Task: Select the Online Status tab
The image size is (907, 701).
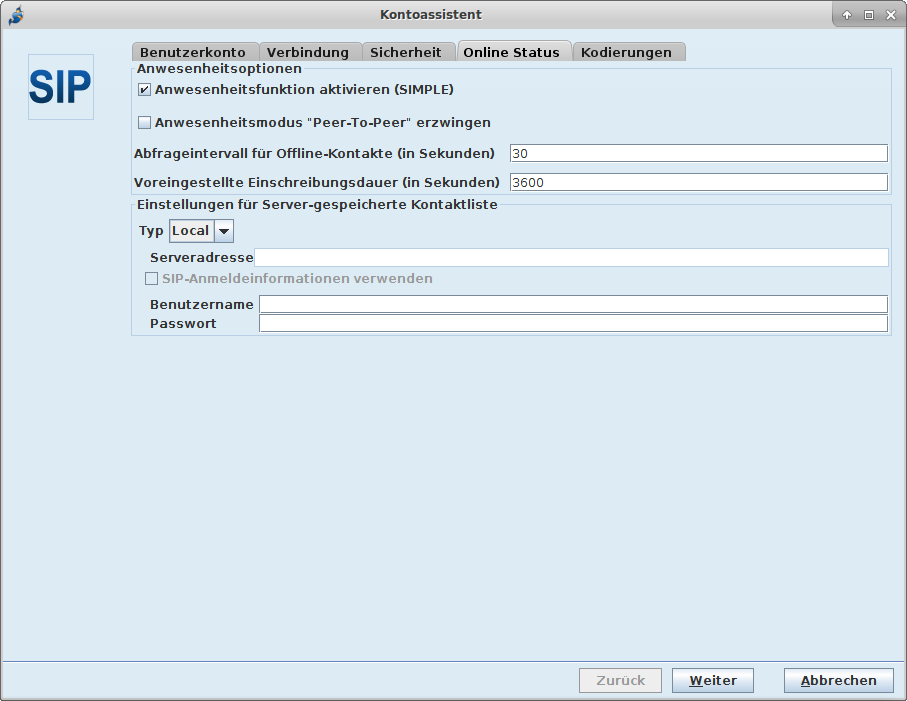Action: pyautogui.click(x=511, y=52)
